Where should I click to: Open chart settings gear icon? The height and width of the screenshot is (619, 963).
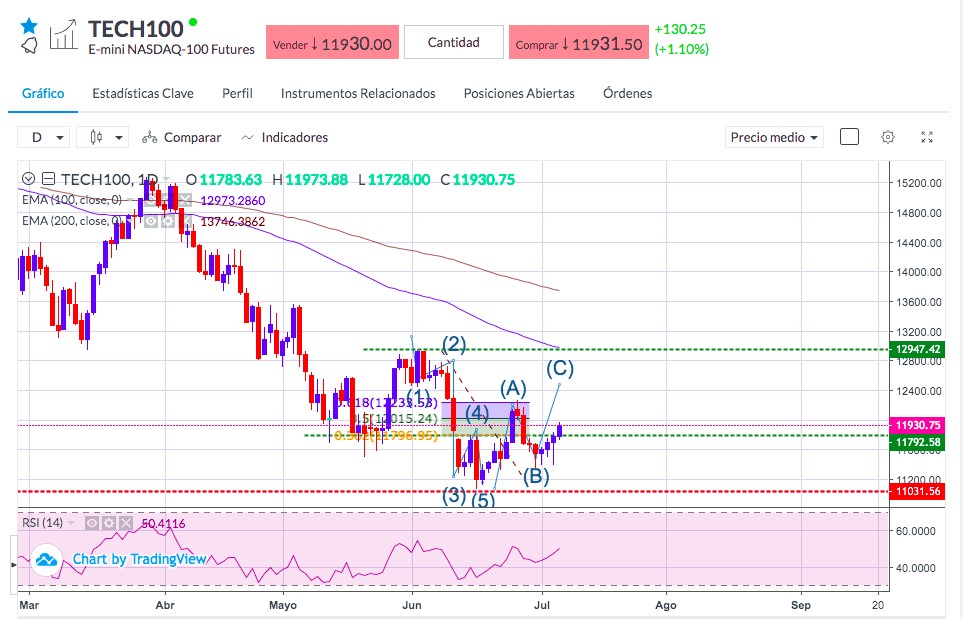pyautogui.click(x=887, y=137)
